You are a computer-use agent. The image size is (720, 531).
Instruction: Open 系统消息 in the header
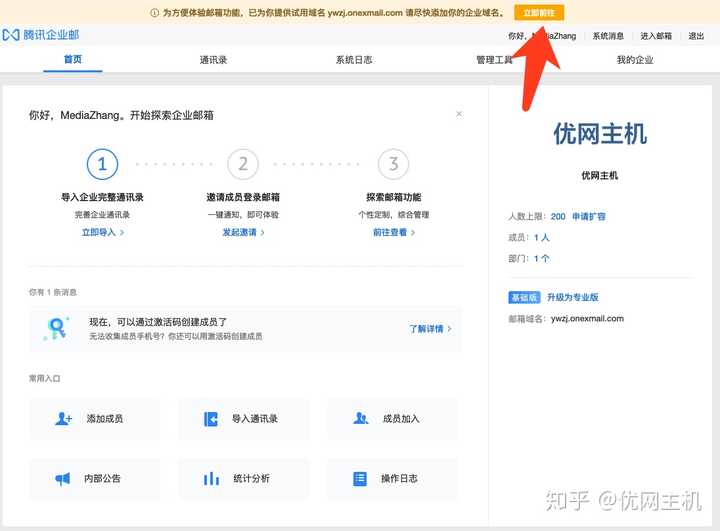click(x=608, y=36)
